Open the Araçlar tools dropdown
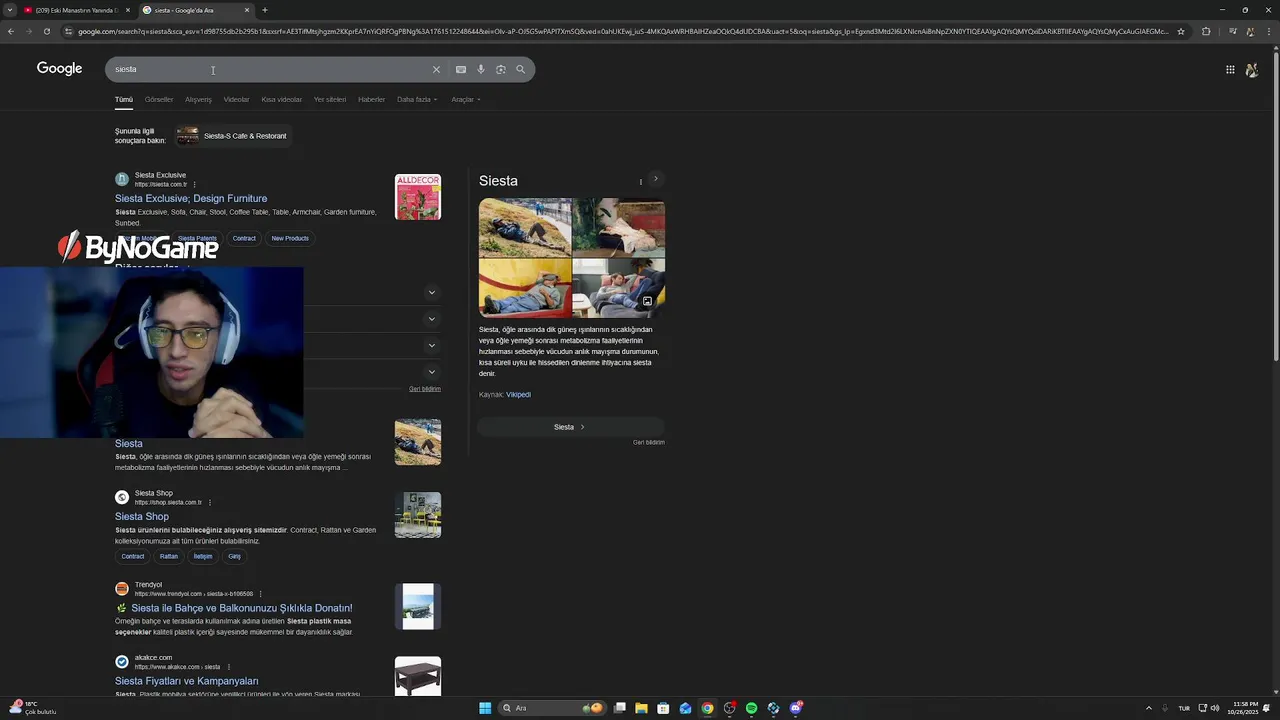Image resolution: width=1280 pixels, height=720 pixels. (x=465, y=99)
